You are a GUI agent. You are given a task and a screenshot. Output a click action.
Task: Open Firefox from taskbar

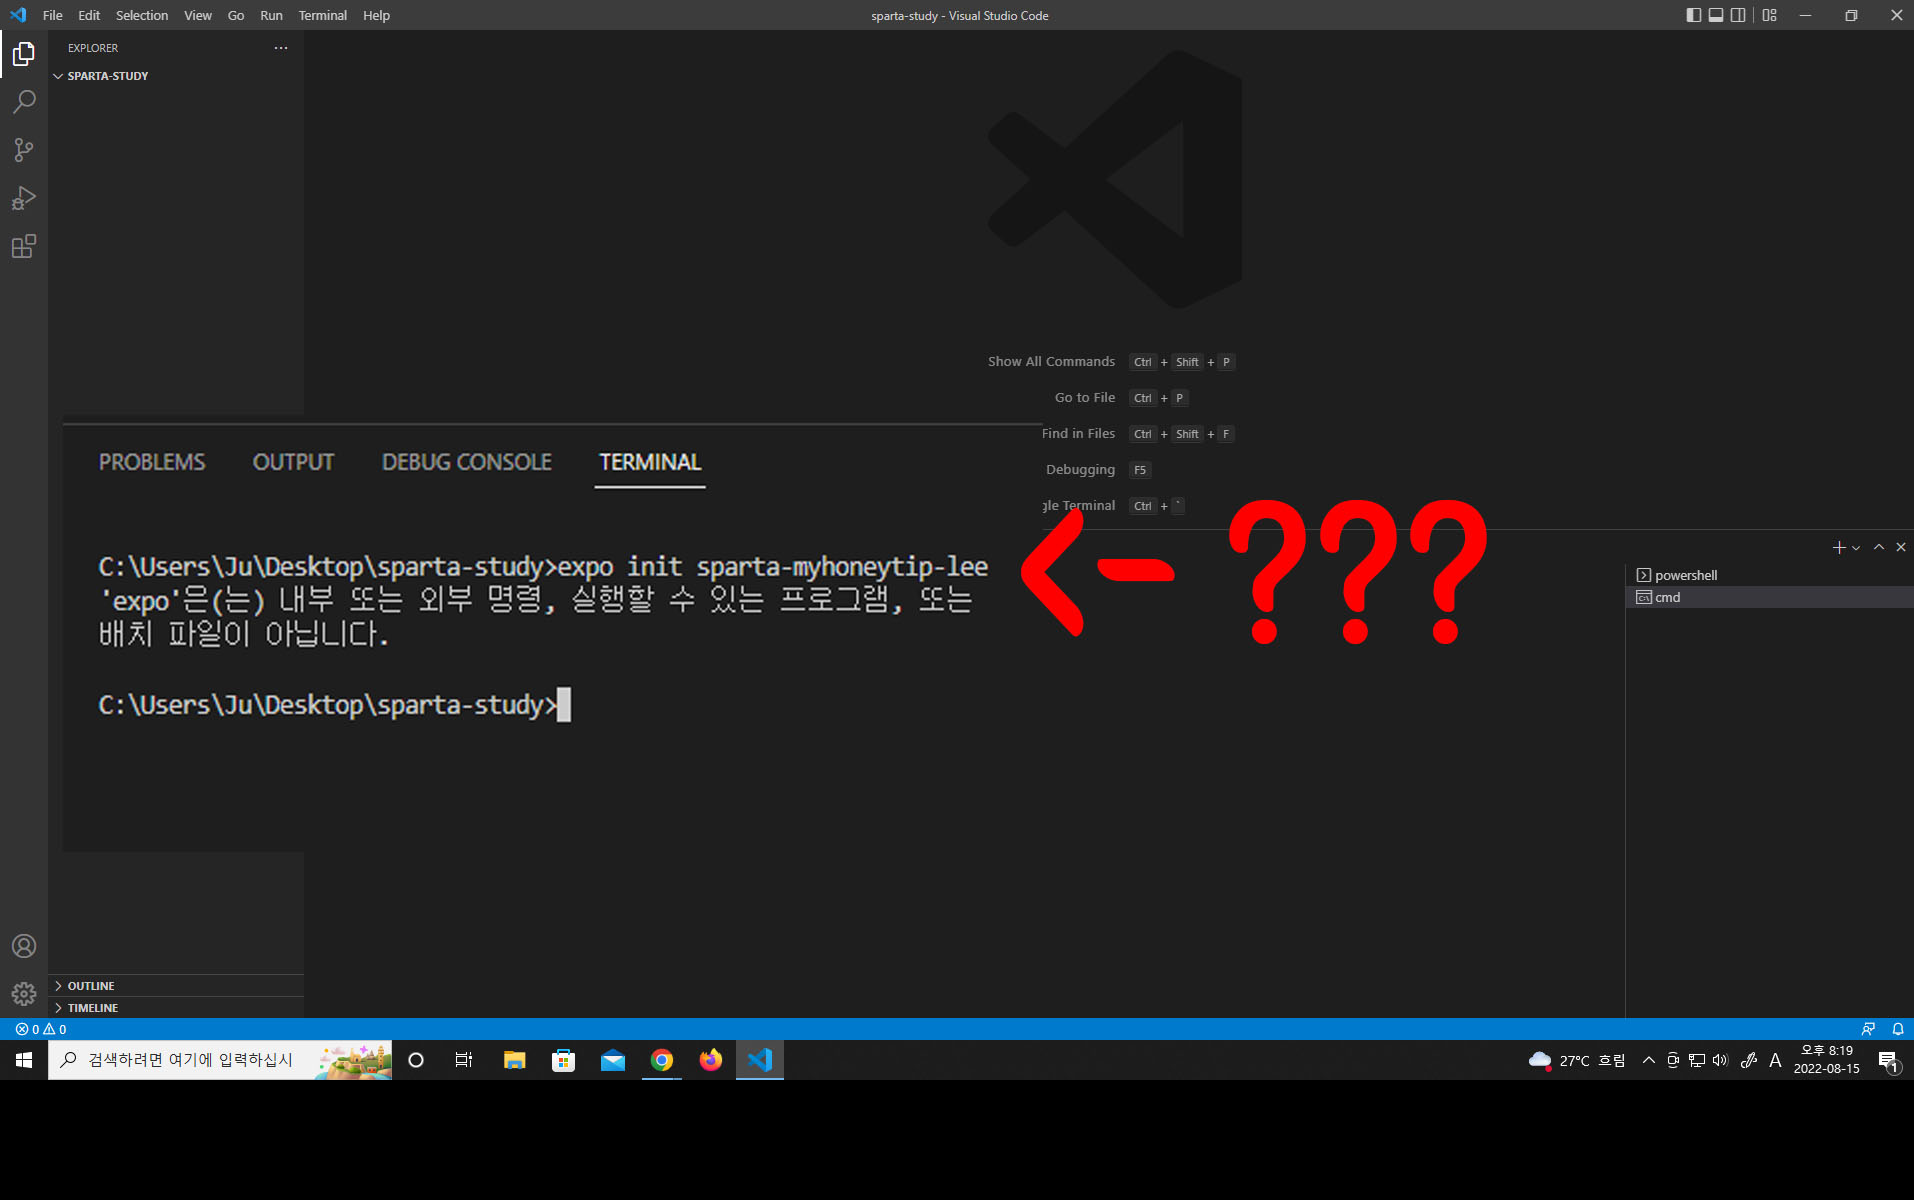pos(710,1060)
